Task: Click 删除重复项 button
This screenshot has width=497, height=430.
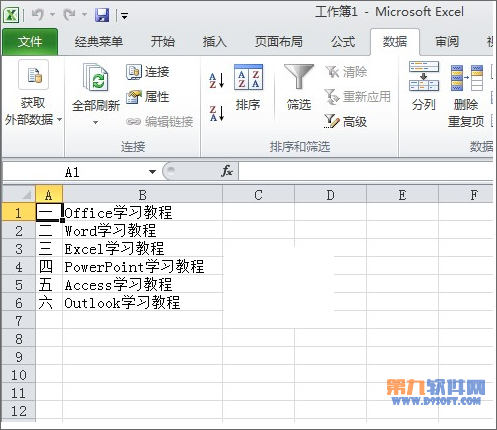Action: click(466, 95)
